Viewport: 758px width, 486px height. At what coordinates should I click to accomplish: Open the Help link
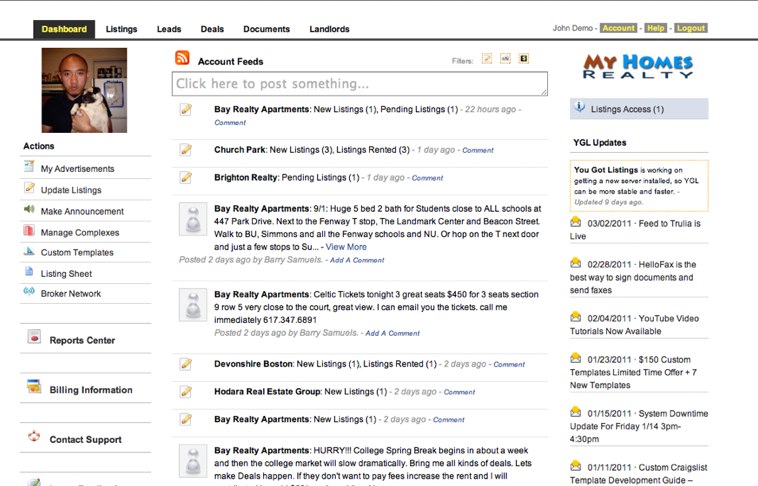pos(656,28)
